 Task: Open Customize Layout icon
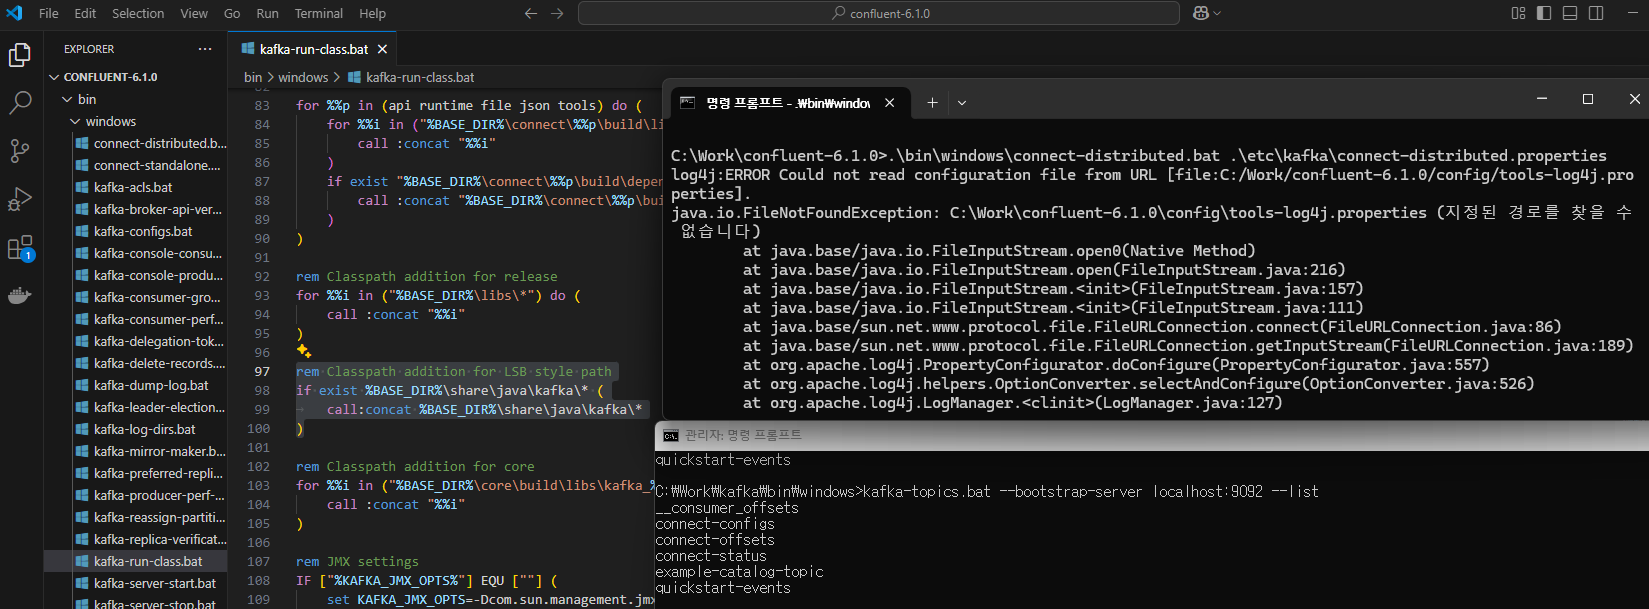pos(1518,13)
